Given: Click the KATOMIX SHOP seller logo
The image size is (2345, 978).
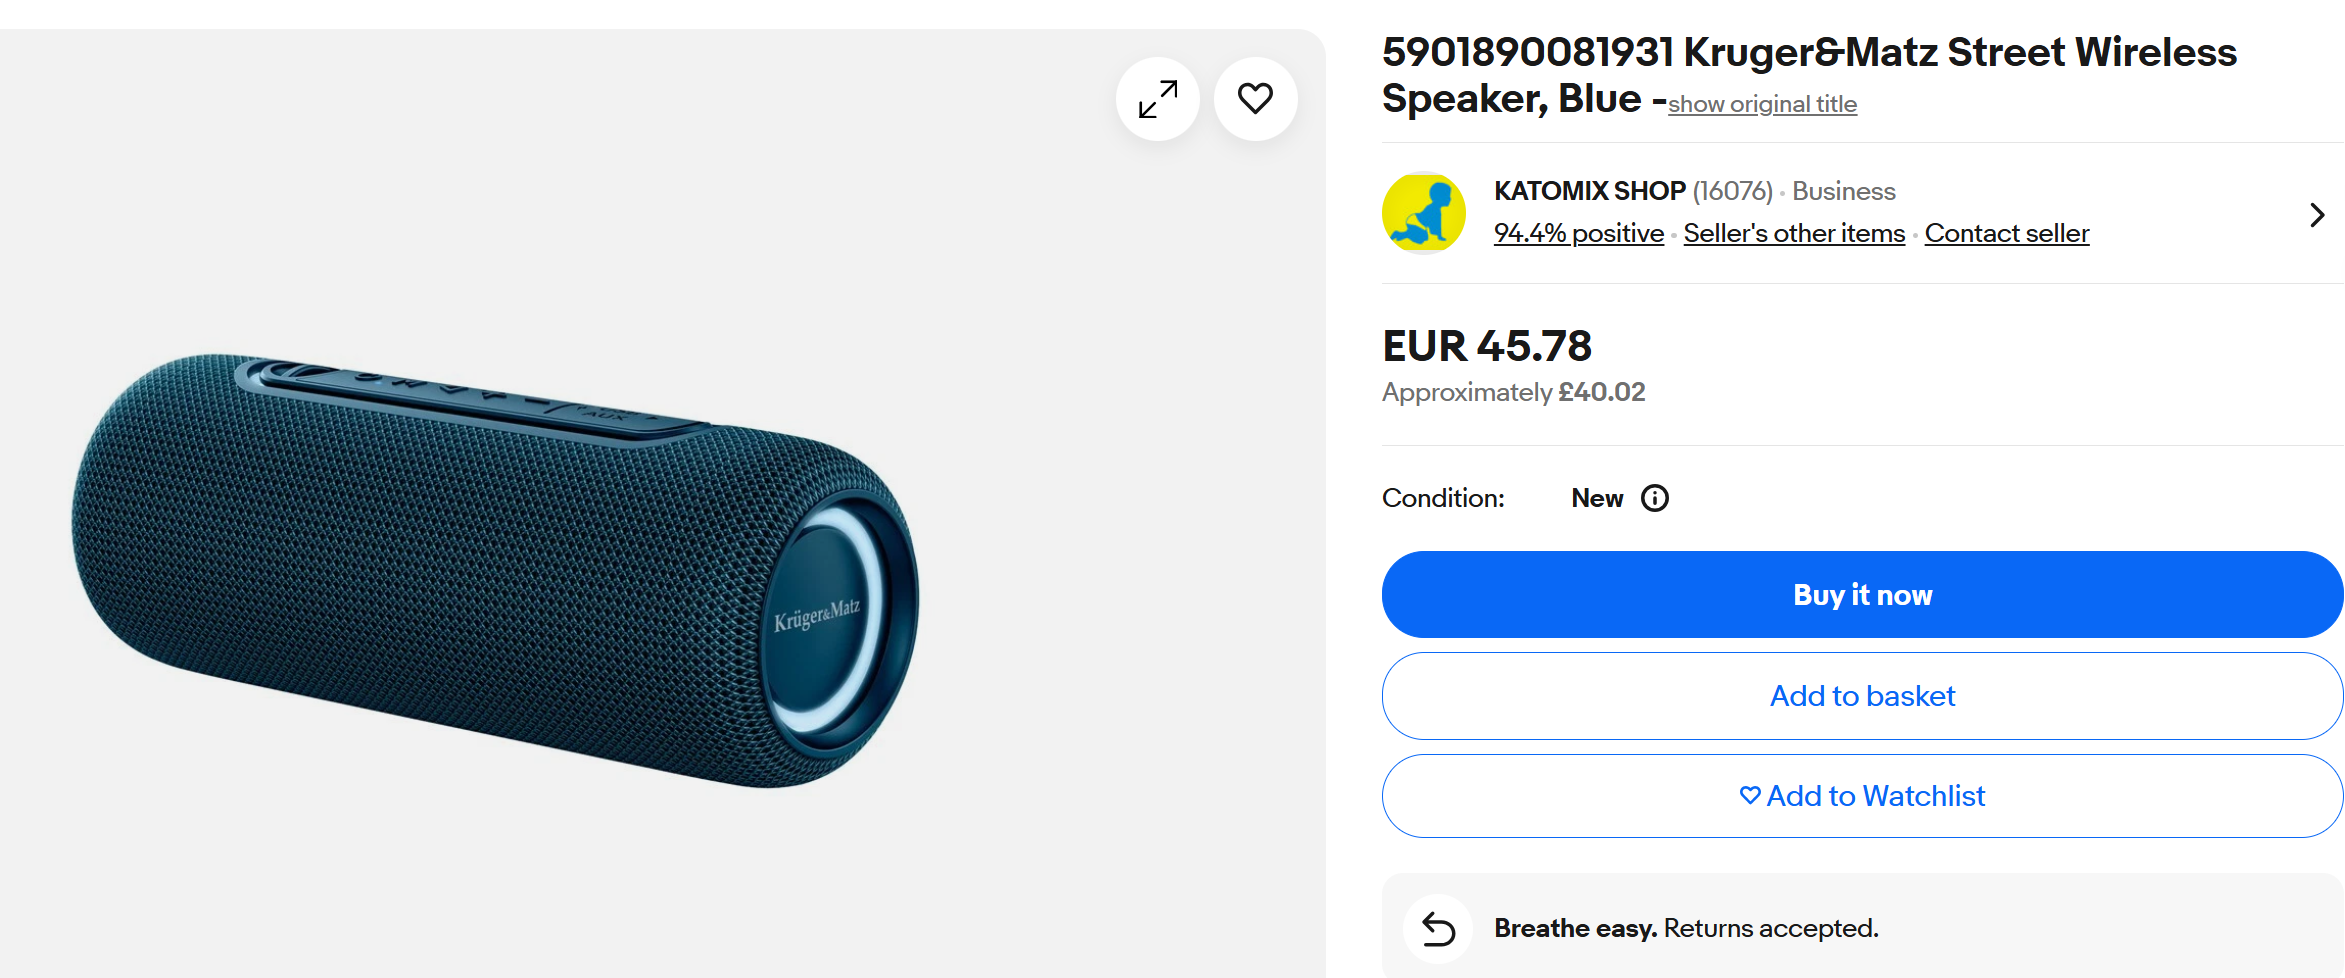Looking at the screenshot, I should (x=1424, y=213).
